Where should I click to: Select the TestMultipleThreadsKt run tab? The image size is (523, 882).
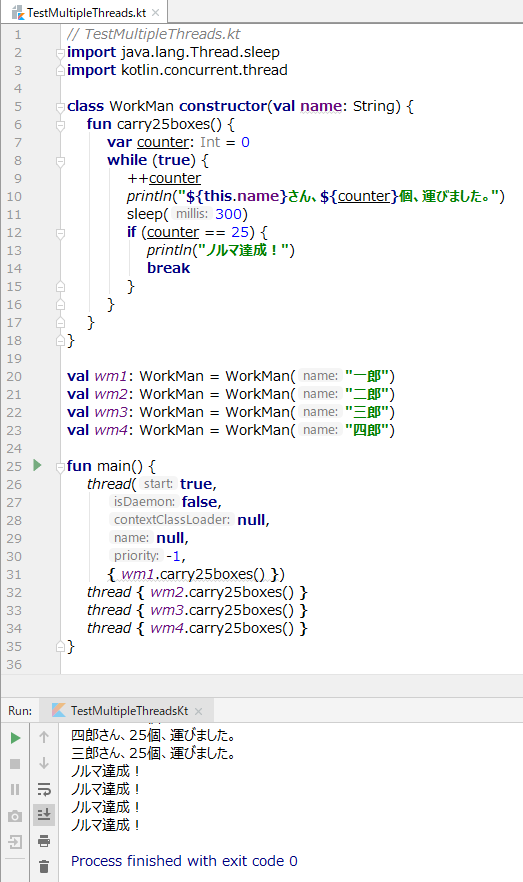click(129, 710)
